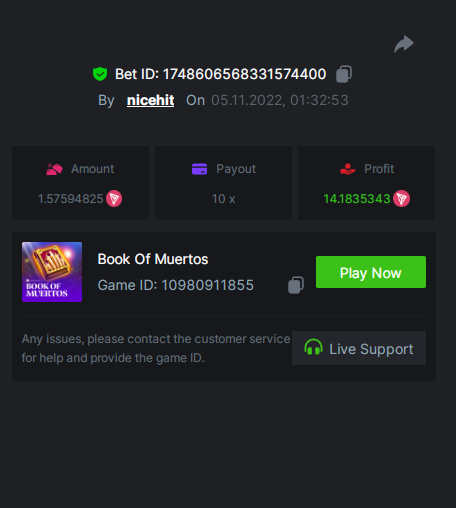Click the 10 x payout value
456x508 pixels.
(224, 199)
